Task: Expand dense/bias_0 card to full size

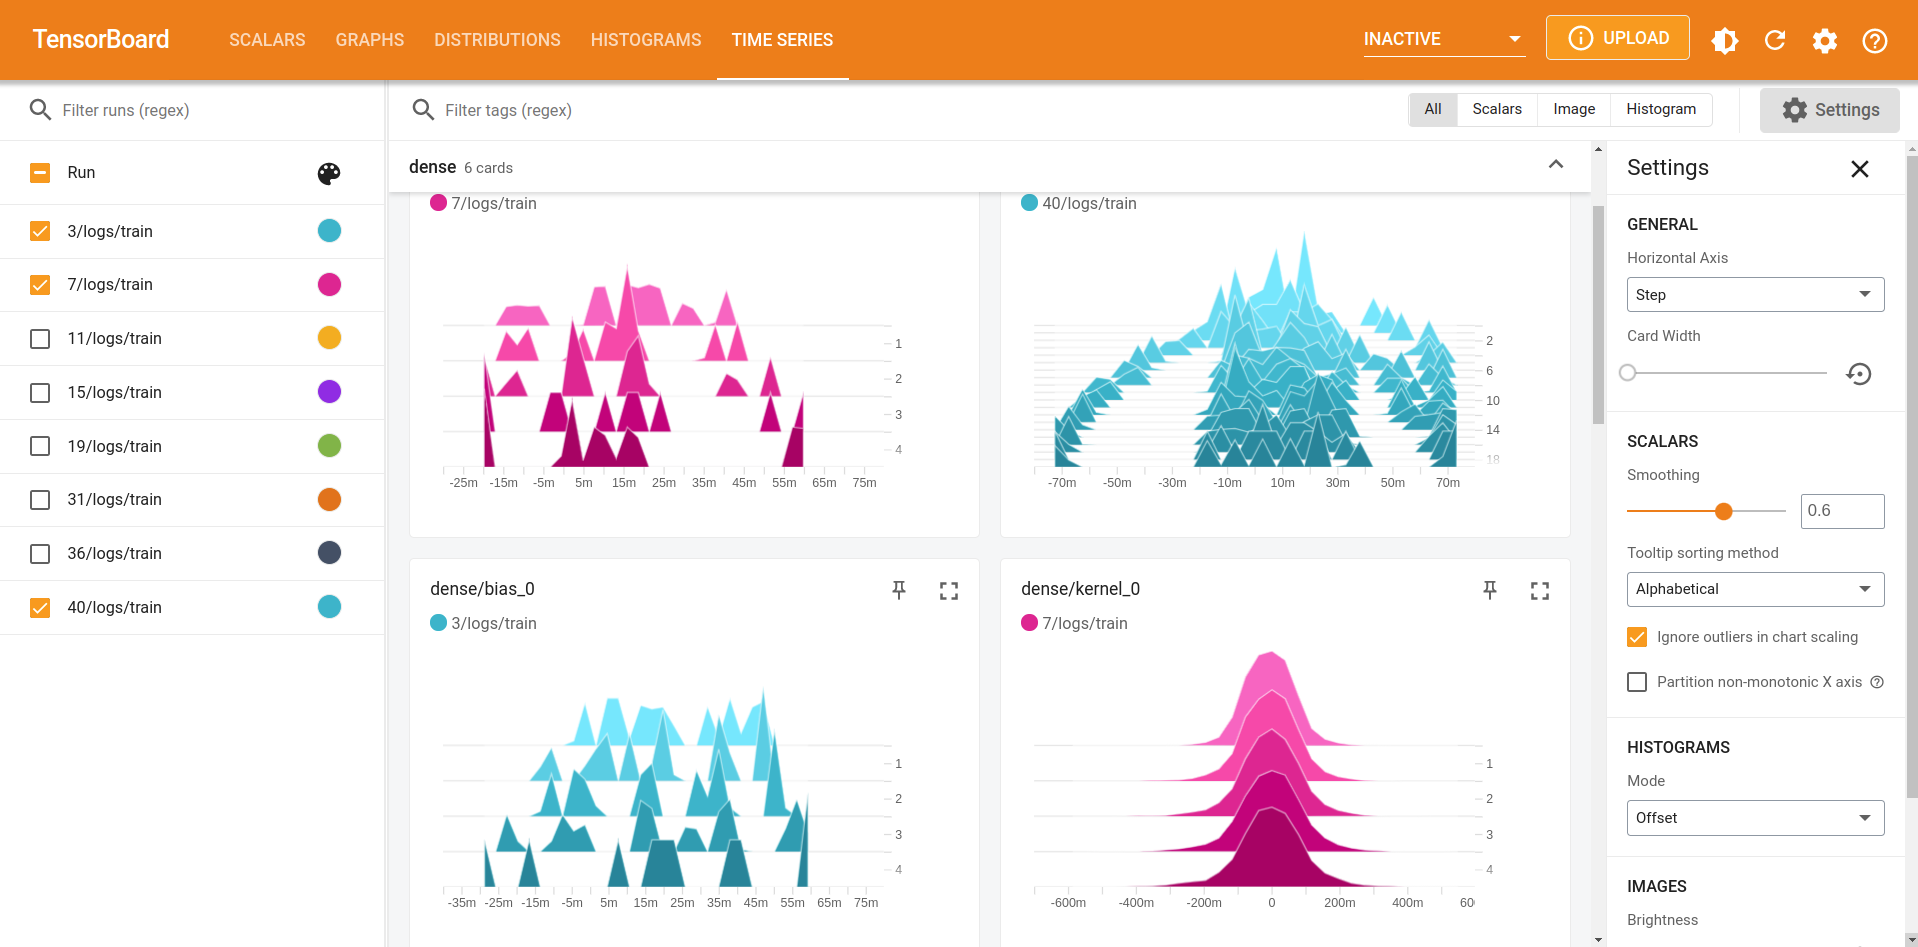Action: coord(949,591)
